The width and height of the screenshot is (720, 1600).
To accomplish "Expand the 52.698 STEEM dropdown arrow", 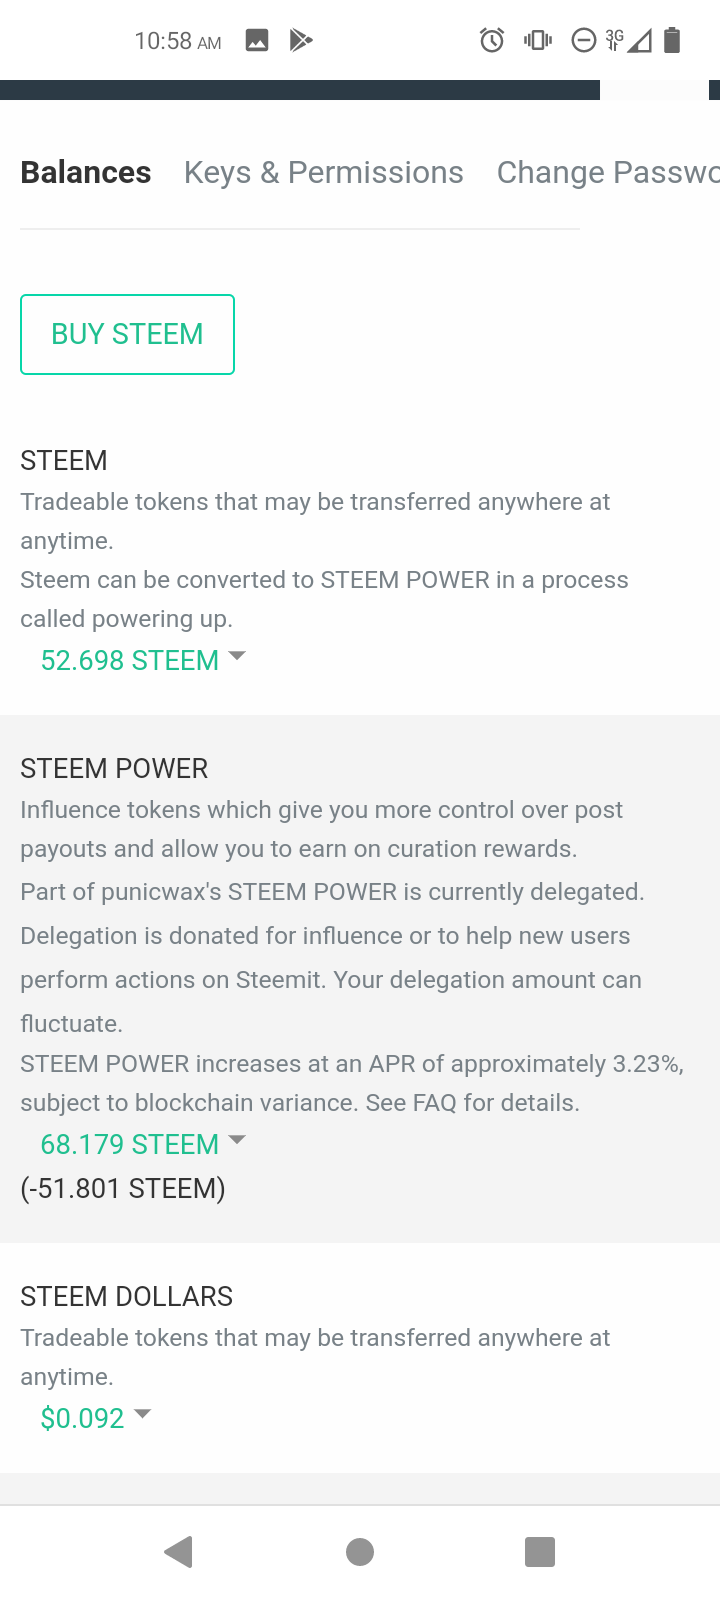I will point(237,656).
